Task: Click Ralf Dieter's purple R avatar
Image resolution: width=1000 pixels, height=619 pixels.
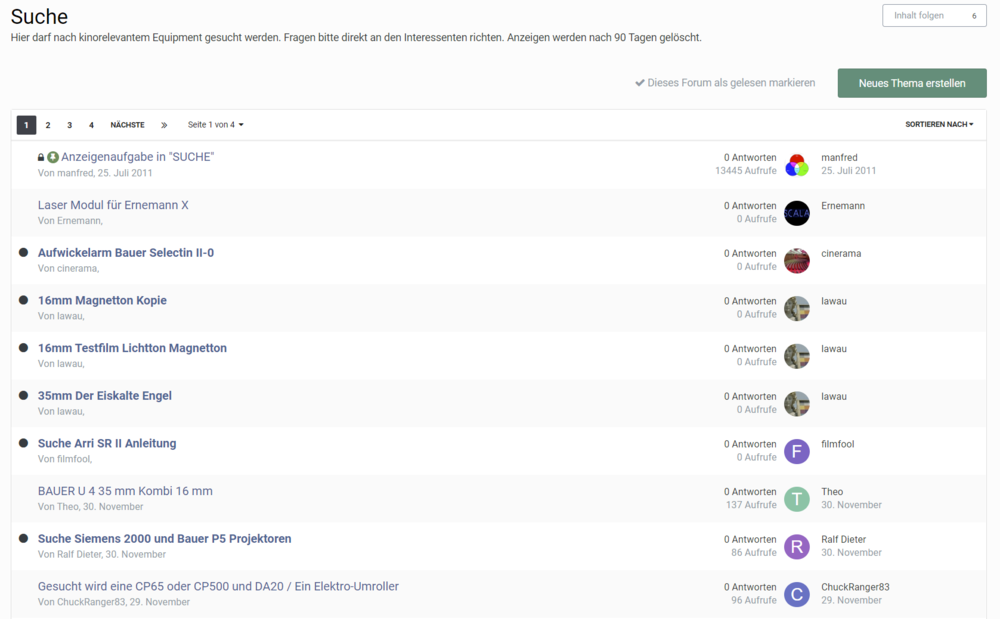Action: 796,546
